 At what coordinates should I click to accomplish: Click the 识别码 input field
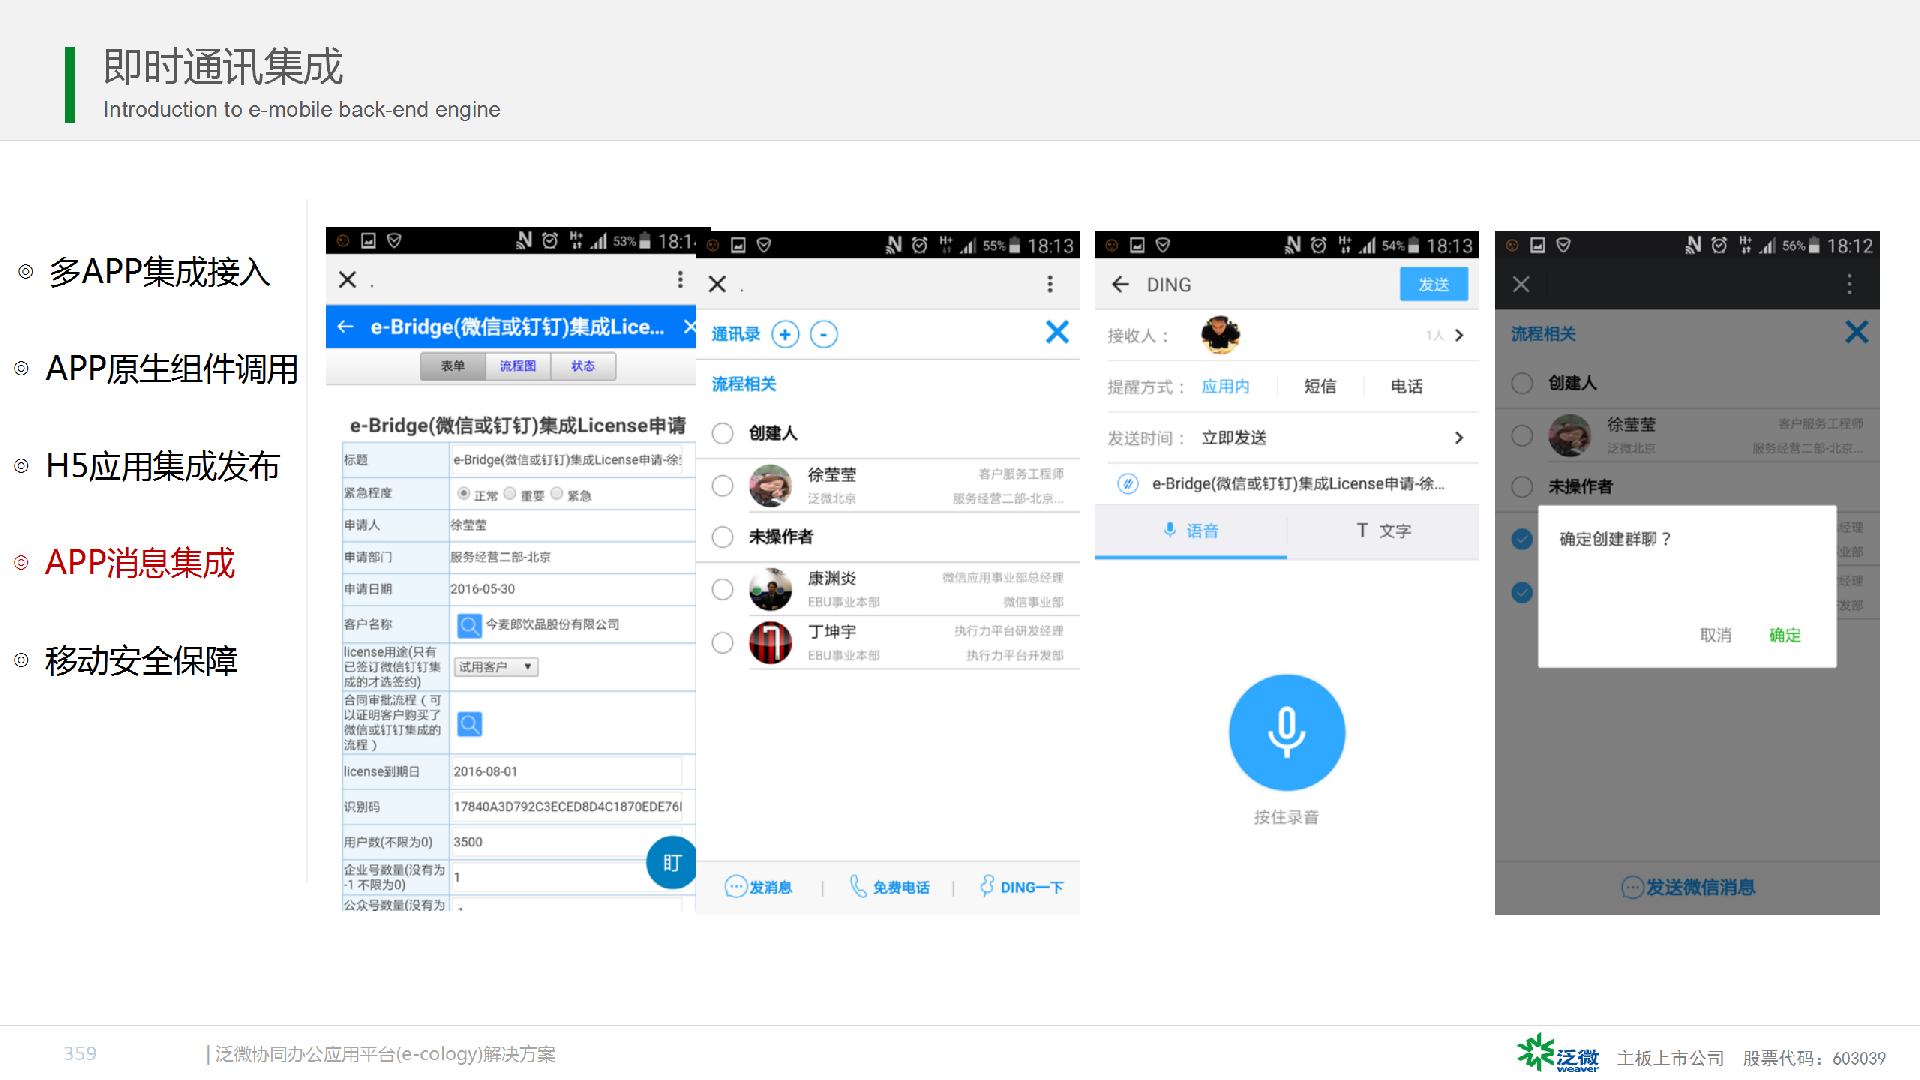pyautogui.click(x=566, y=807)
